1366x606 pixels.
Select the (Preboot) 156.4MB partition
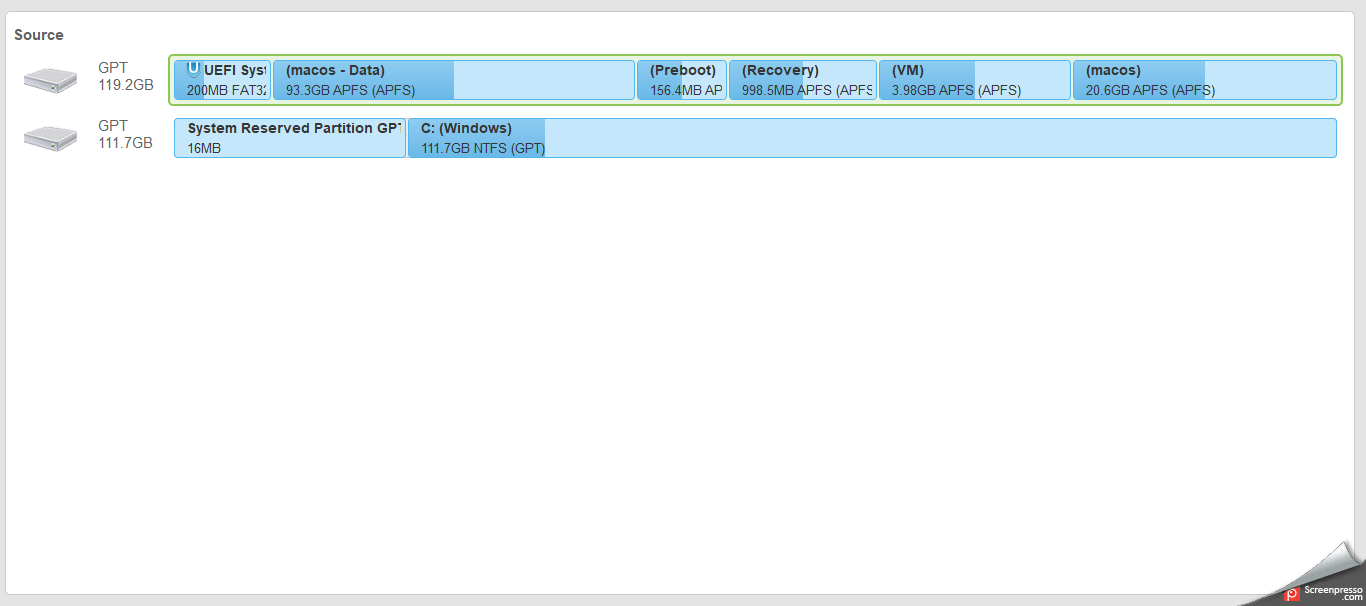(x=682, y=80)
